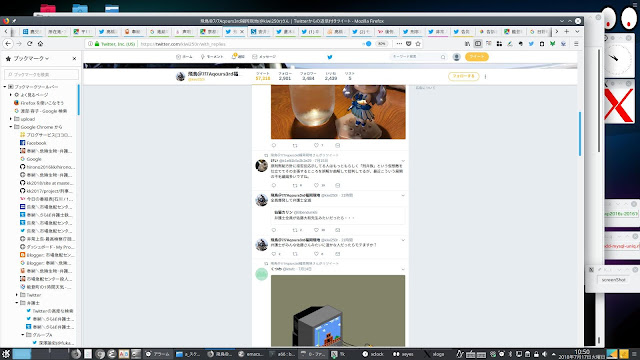This screenshot has width=640, height=360.
Task: Collapse the 弁護士 folder
Action: [x=17, y=303]
